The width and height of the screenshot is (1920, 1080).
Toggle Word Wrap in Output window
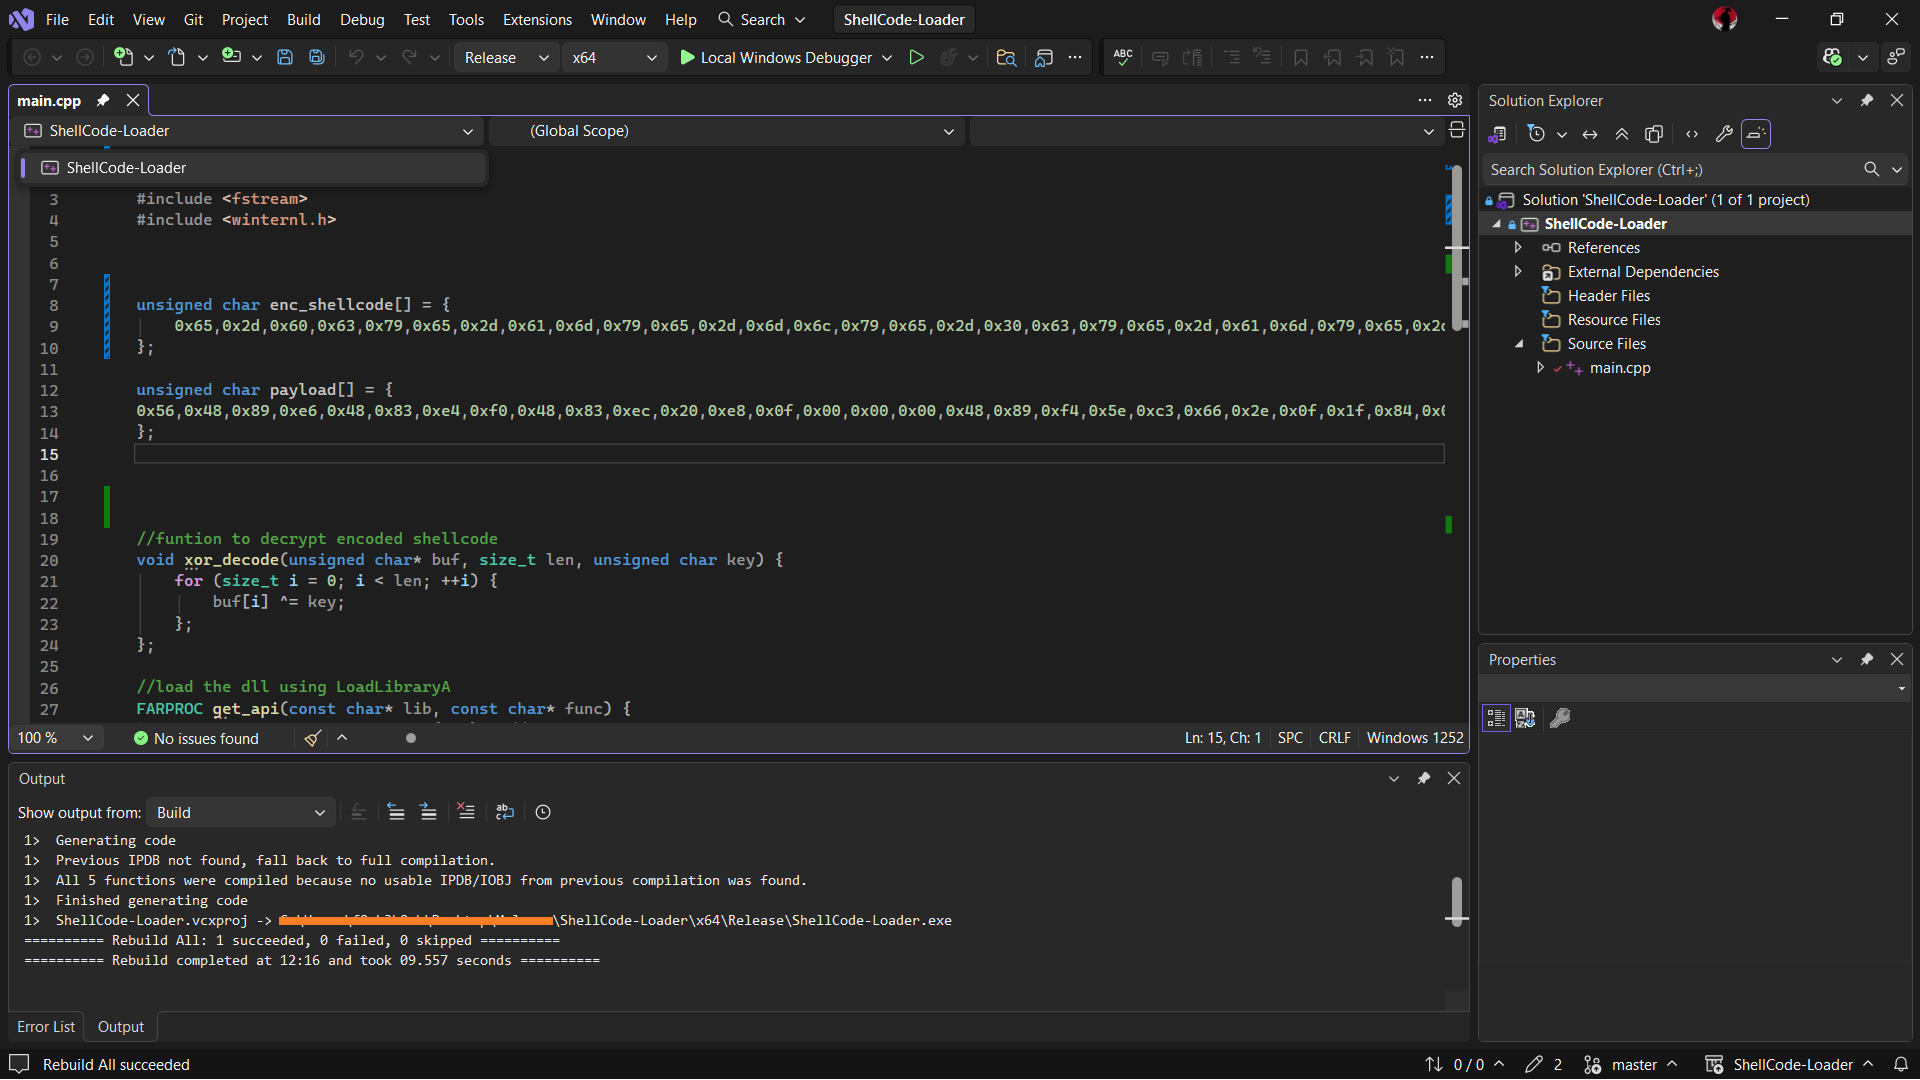(x=505, y=812)
